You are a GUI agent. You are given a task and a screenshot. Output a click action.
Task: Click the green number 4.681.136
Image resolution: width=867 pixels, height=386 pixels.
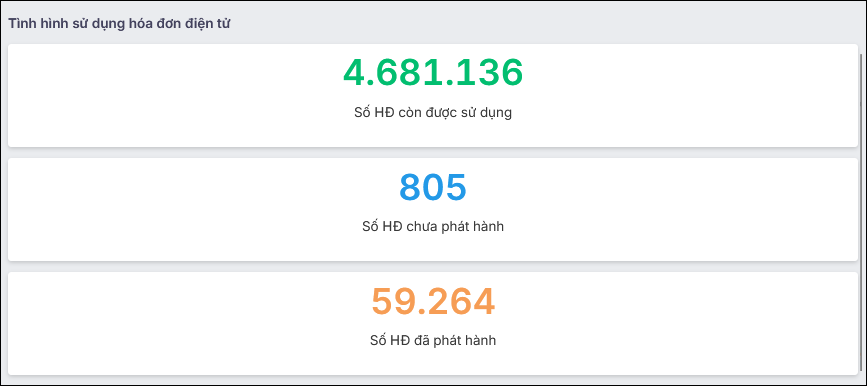point(433,72)
